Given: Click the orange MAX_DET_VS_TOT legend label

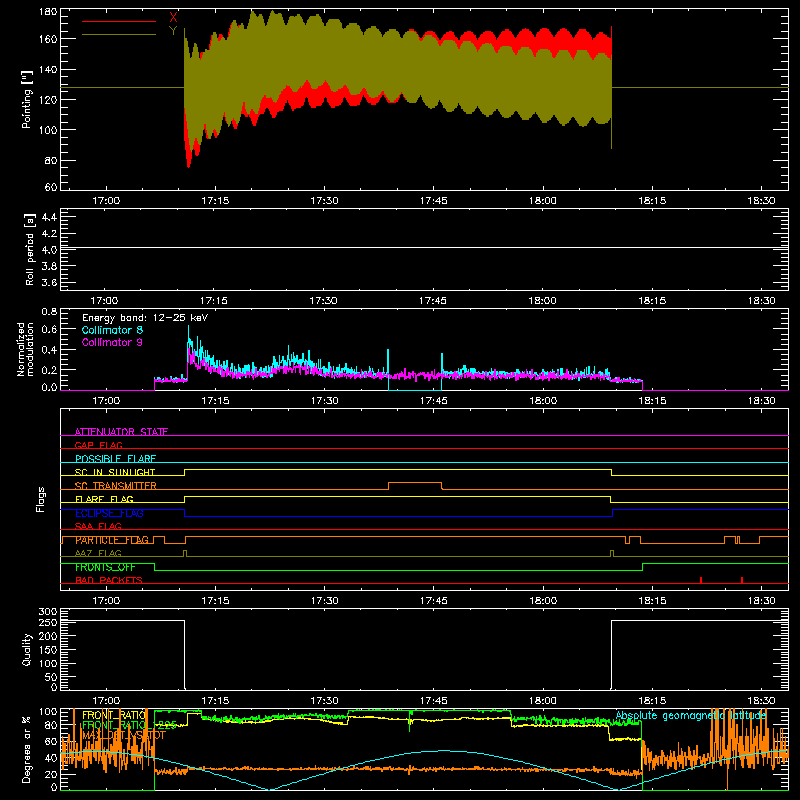Looking at the screenshot, I should 124,735.
